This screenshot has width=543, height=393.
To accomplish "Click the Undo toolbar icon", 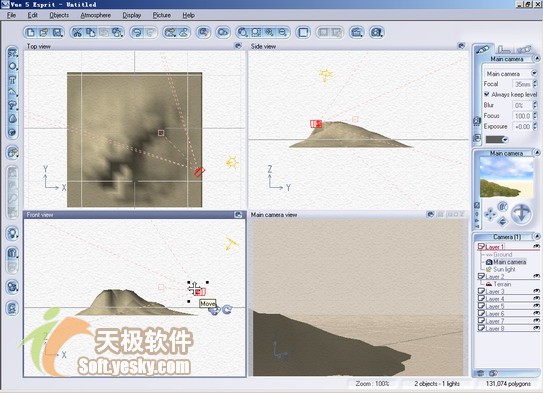I will click(x=137, y=33).
